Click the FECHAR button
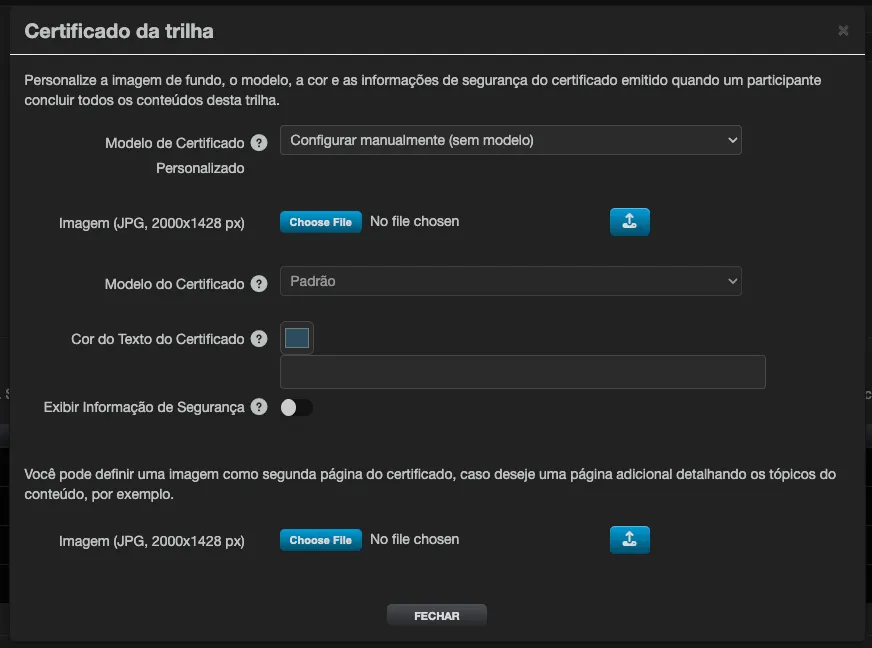 437,616
